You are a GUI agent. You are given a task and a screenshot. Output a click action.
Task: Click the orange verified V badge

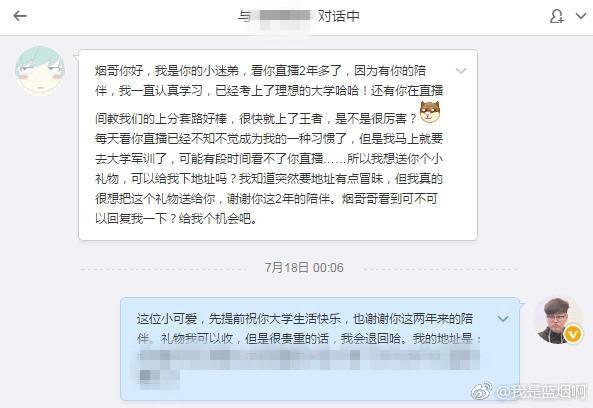point(573,334)
